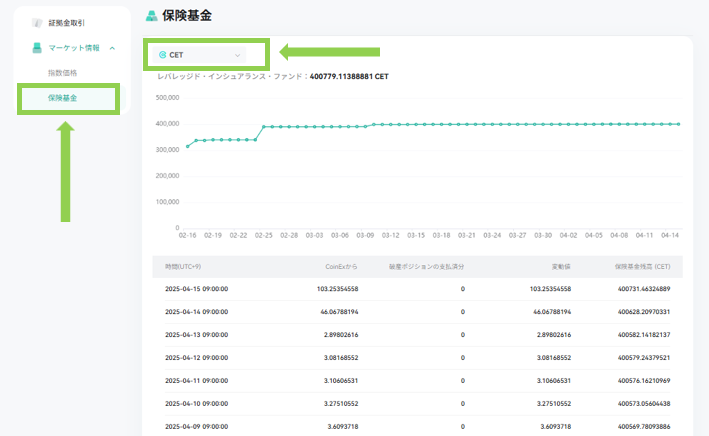The width and height of the screenshot is (709, 436).
Task: Click the 2025-04-12 09:00:00 row date
Action: coord(196,357)
